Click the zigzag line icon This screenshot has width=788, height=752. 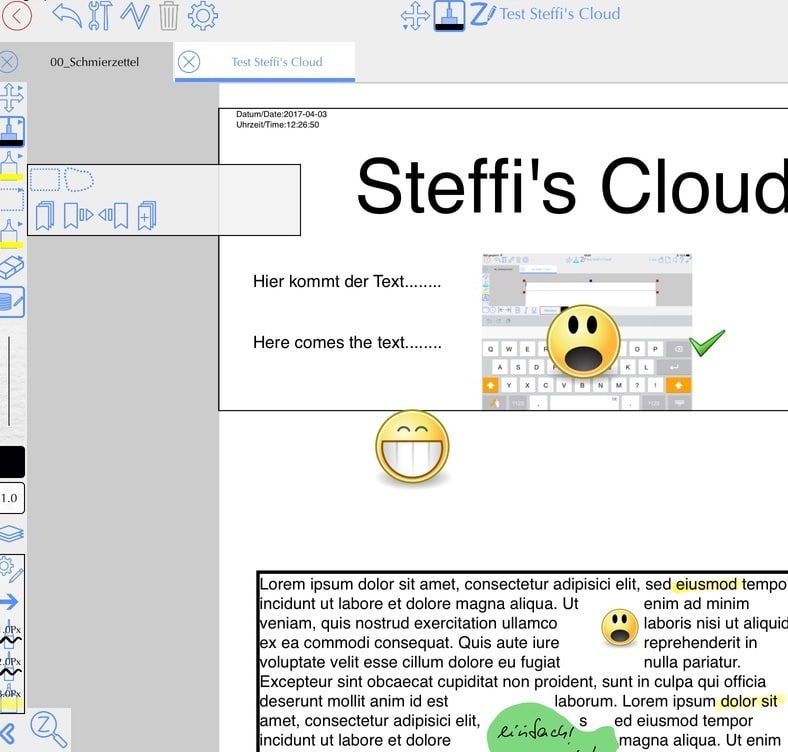(134, 15)
